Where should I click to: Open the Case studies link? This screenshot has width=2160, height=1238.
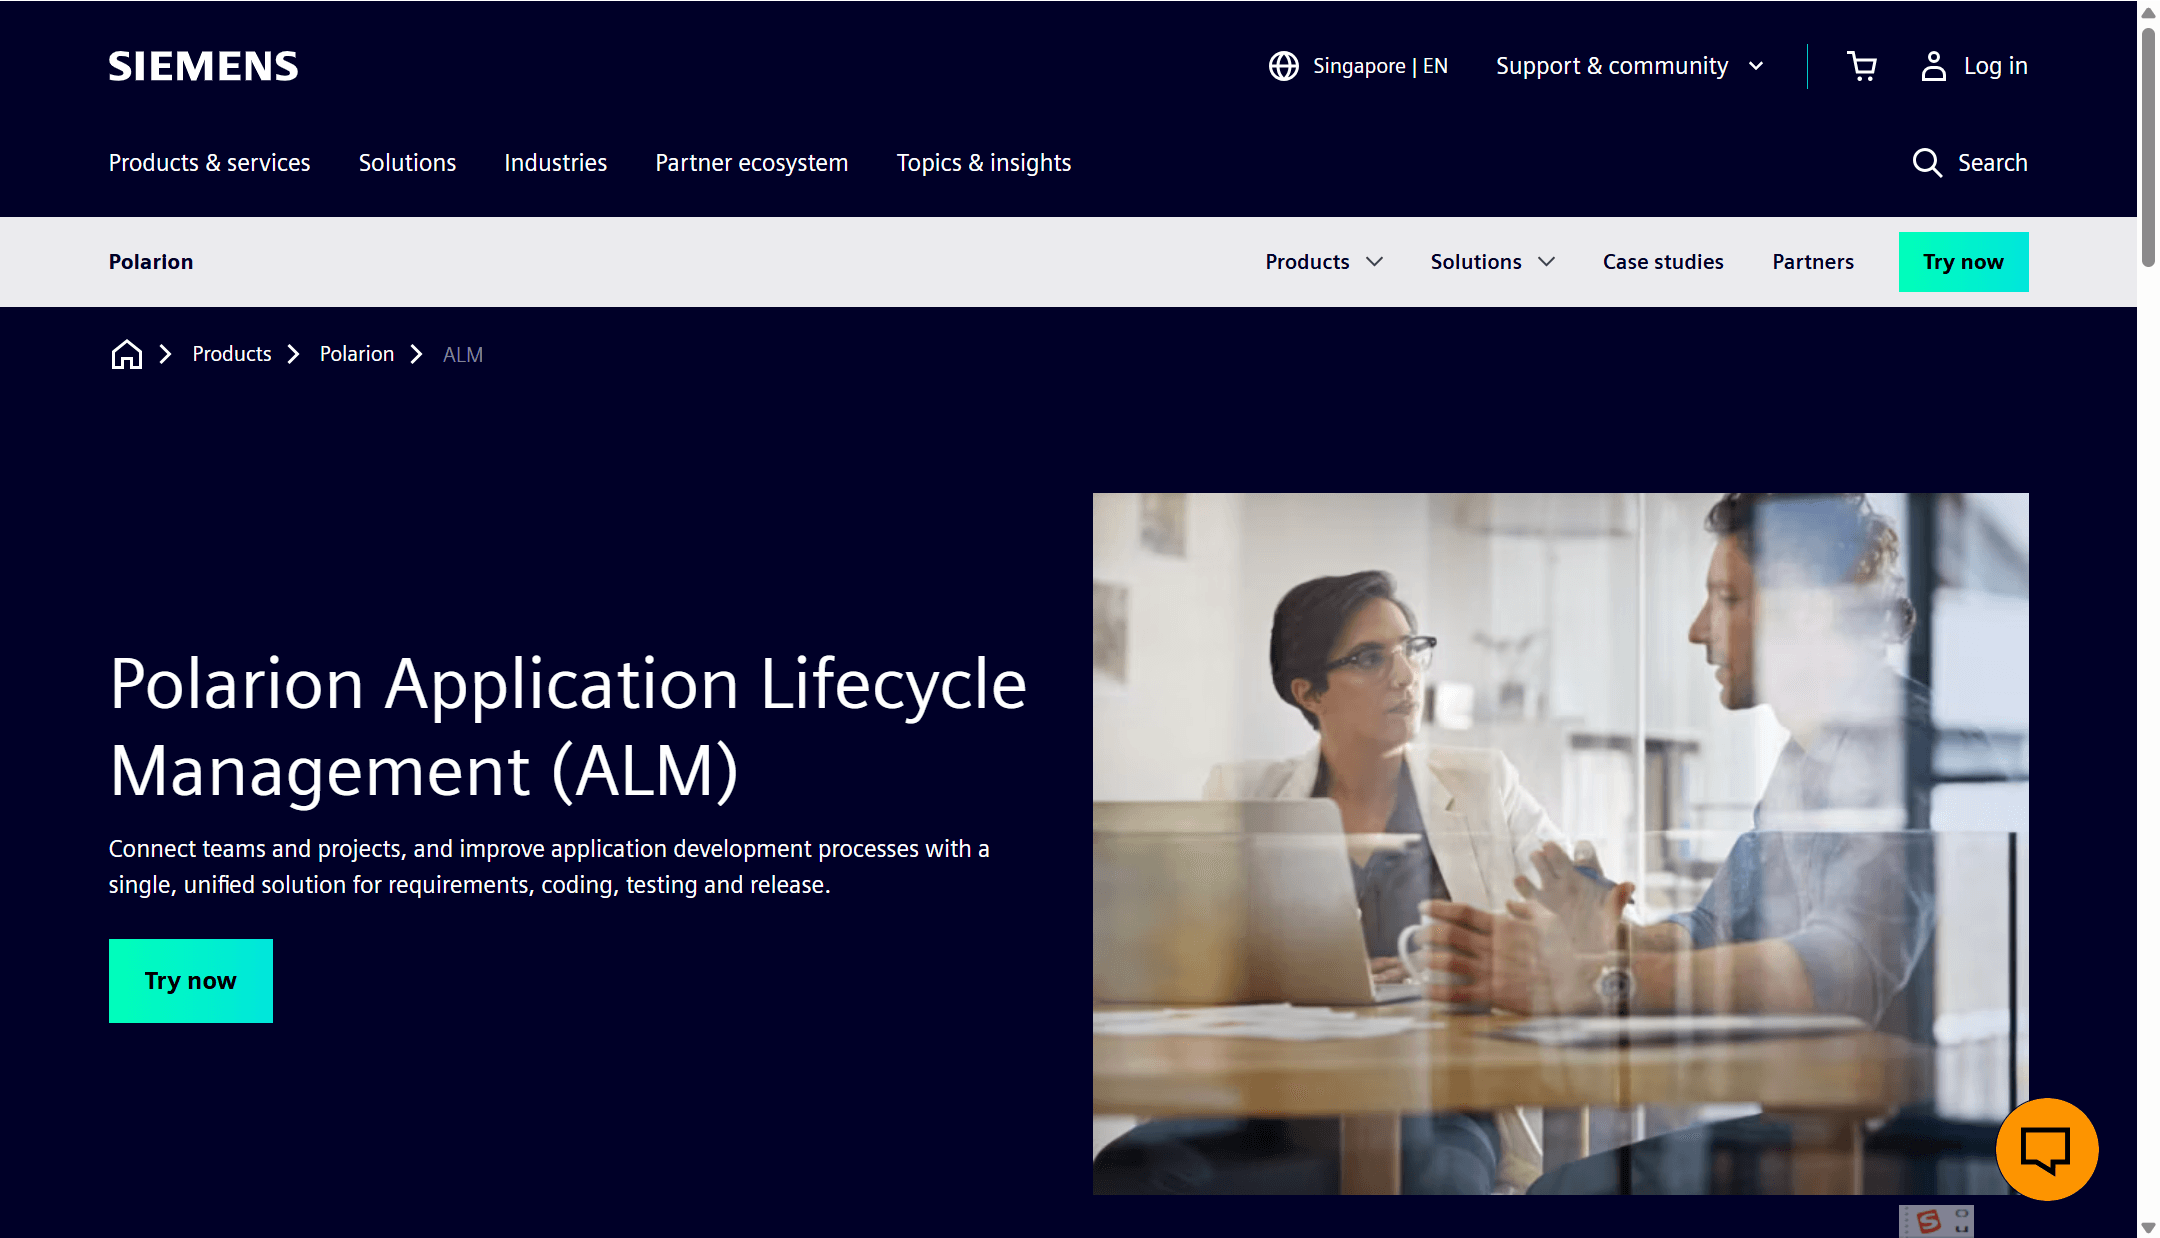tap(1663, 262)
